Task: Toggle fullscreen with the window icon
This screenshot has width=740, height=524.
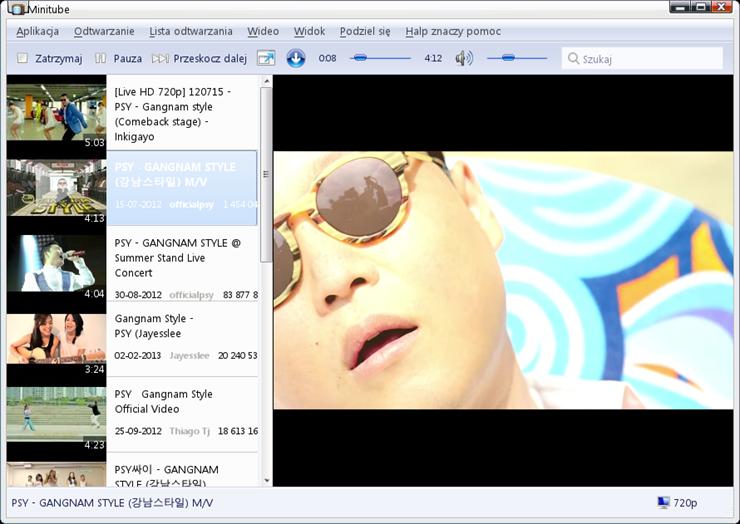Action: coord(266,59)
